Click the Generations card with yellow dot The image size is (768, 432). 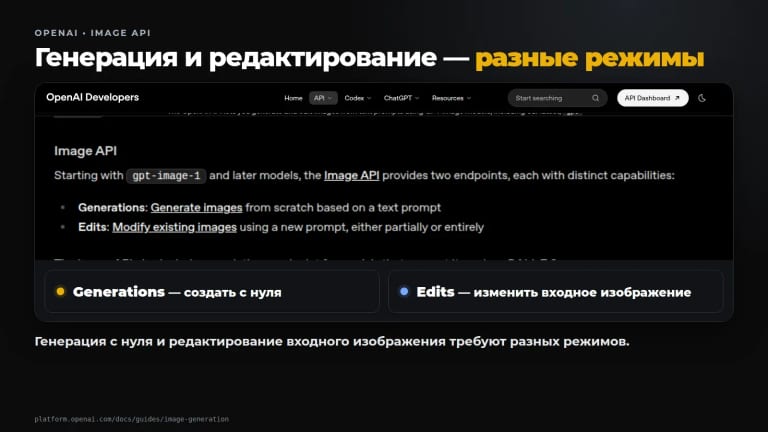212,292
